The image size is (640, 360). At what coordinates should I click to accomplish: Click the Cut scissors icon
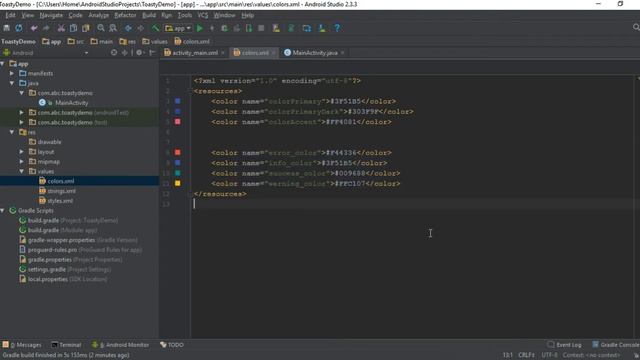point(61,28)
